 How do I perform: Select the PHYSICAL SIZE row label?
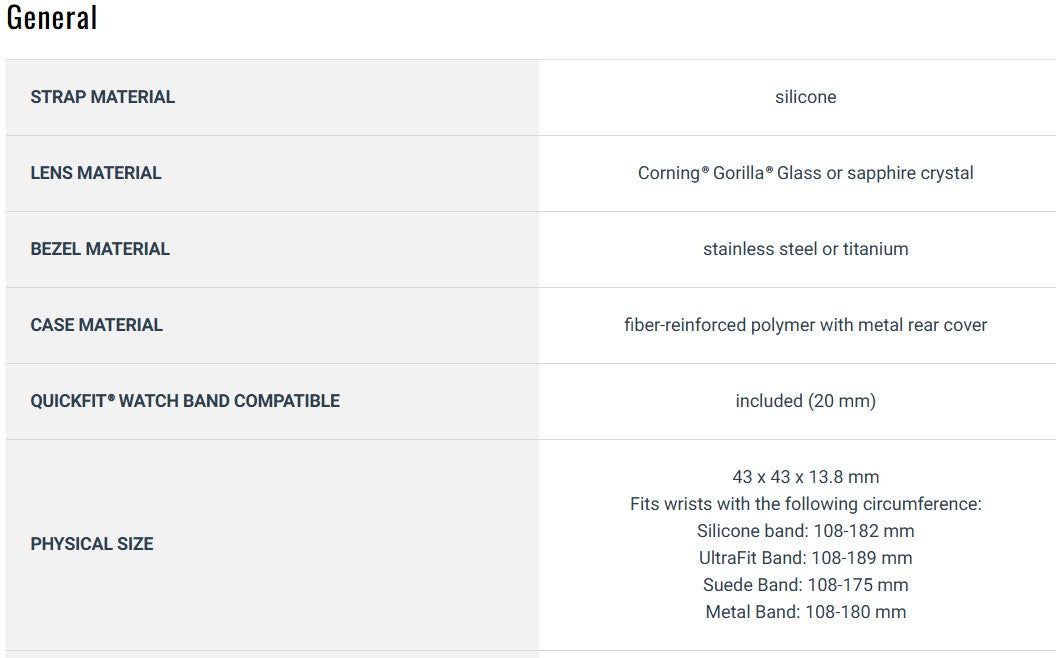tap(92, 544)
